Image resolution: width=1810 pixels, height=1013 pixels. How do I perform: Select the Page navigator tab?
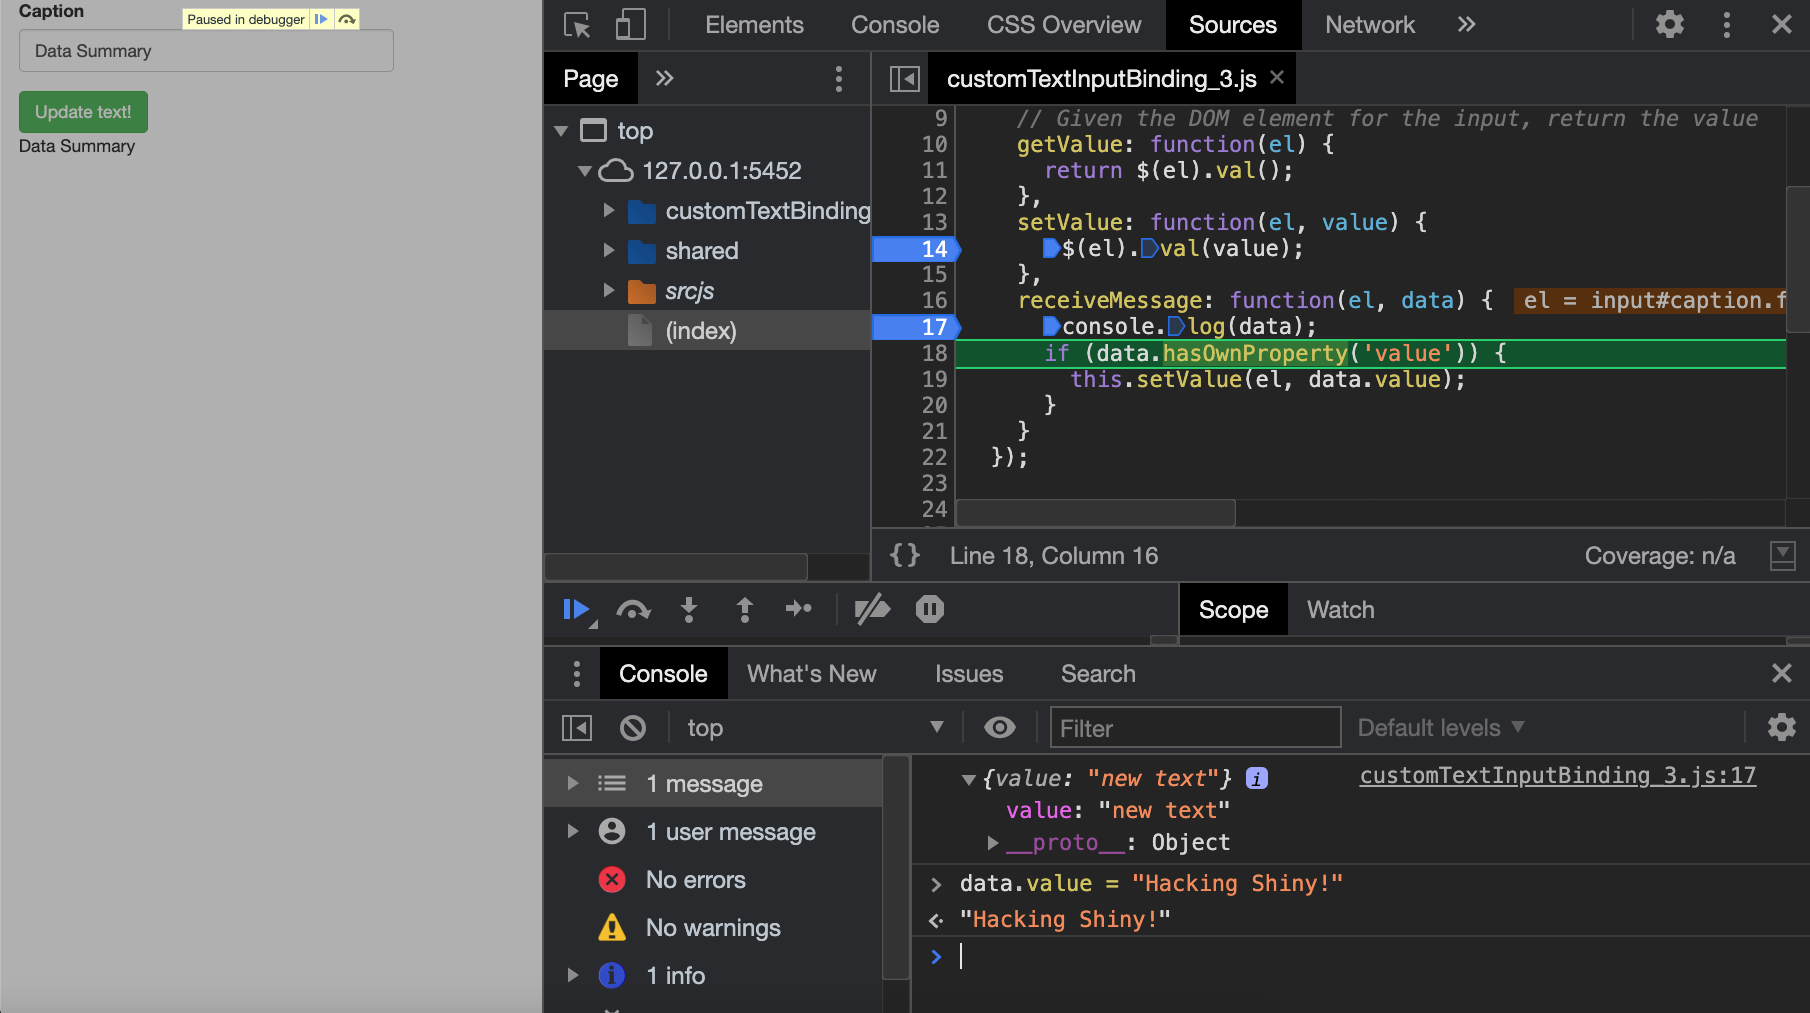pos(591,79)
